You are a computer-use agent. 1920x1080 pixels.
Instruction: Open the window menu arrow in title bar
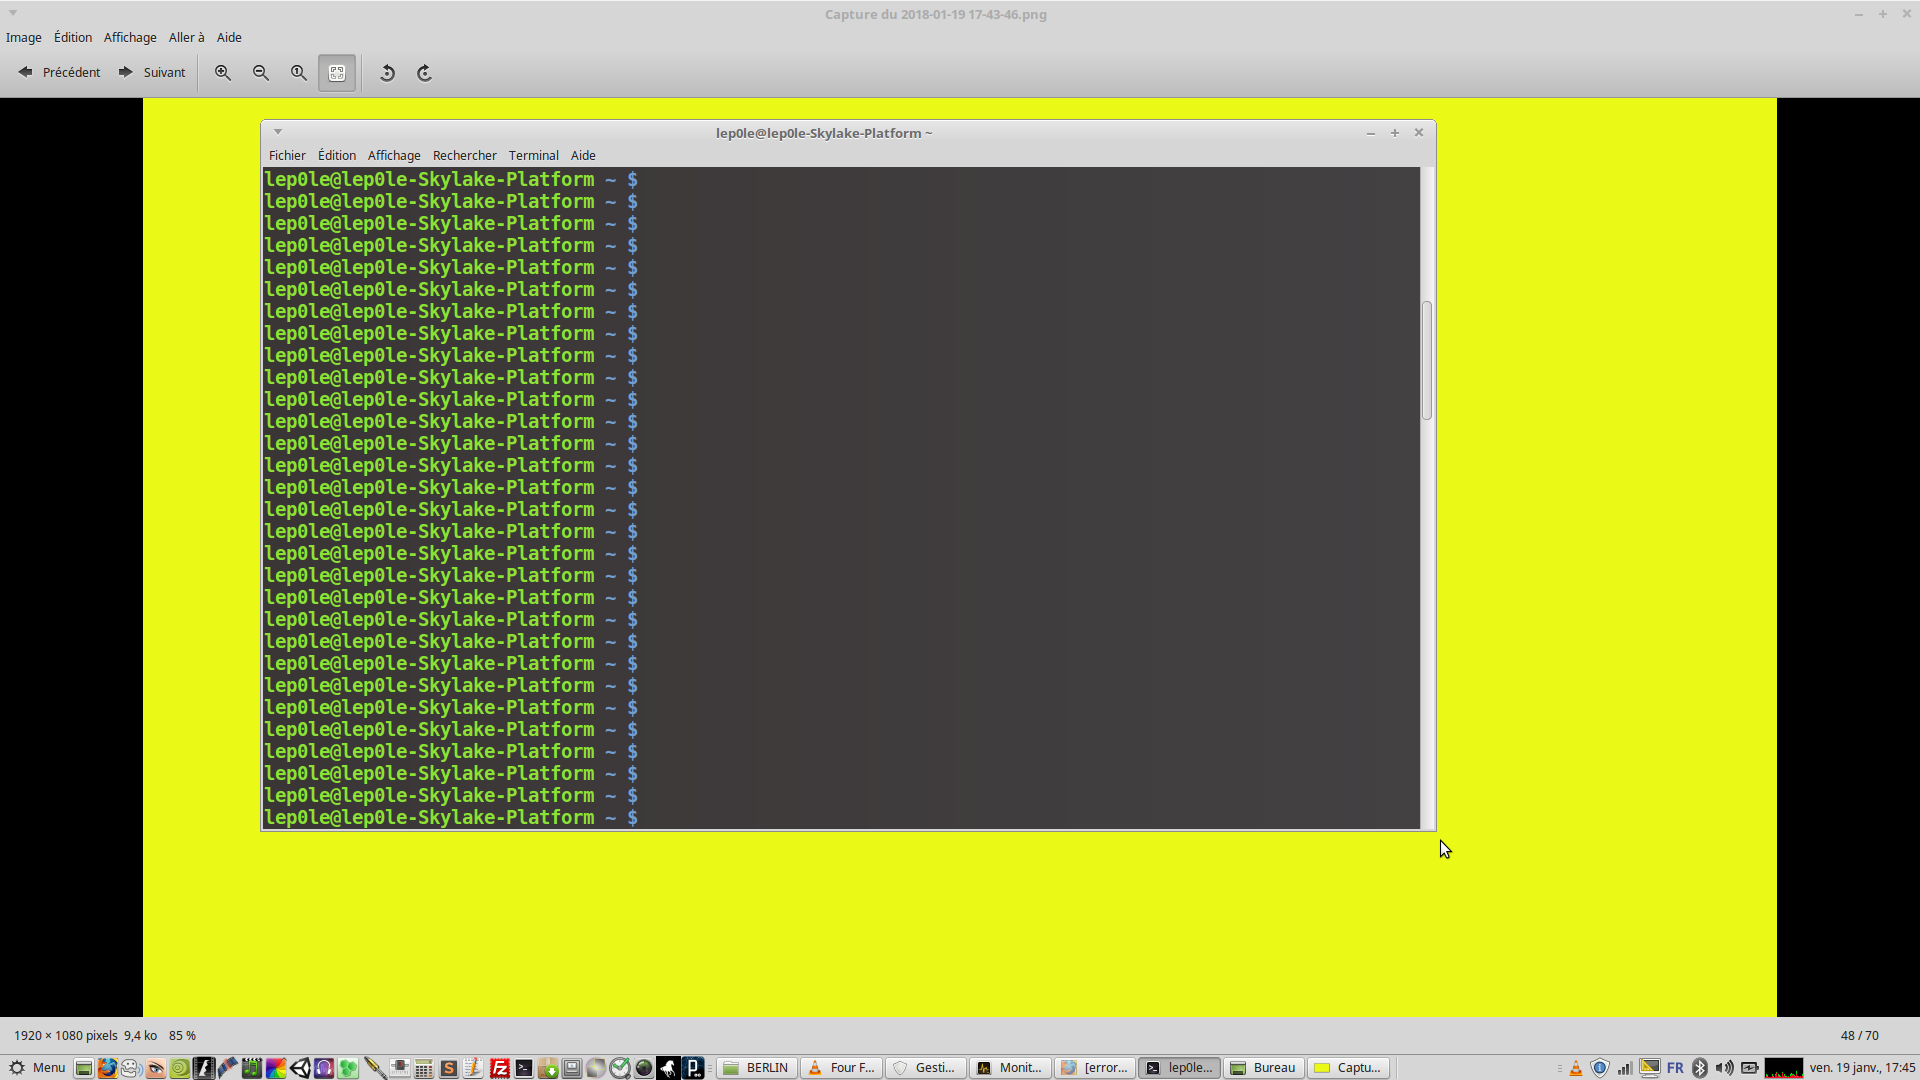13,13
